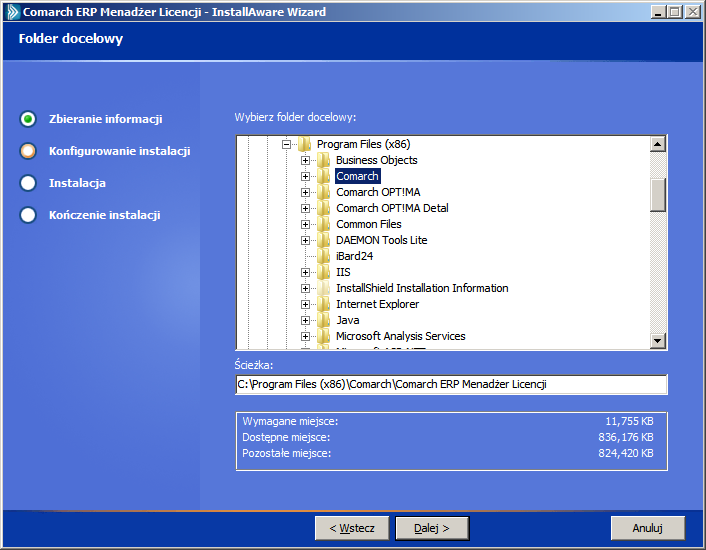The image size is (706, 550).
Task: Select the DAEMON Tools Lite label
Action: pyautogui.click(x=381, y=240)
